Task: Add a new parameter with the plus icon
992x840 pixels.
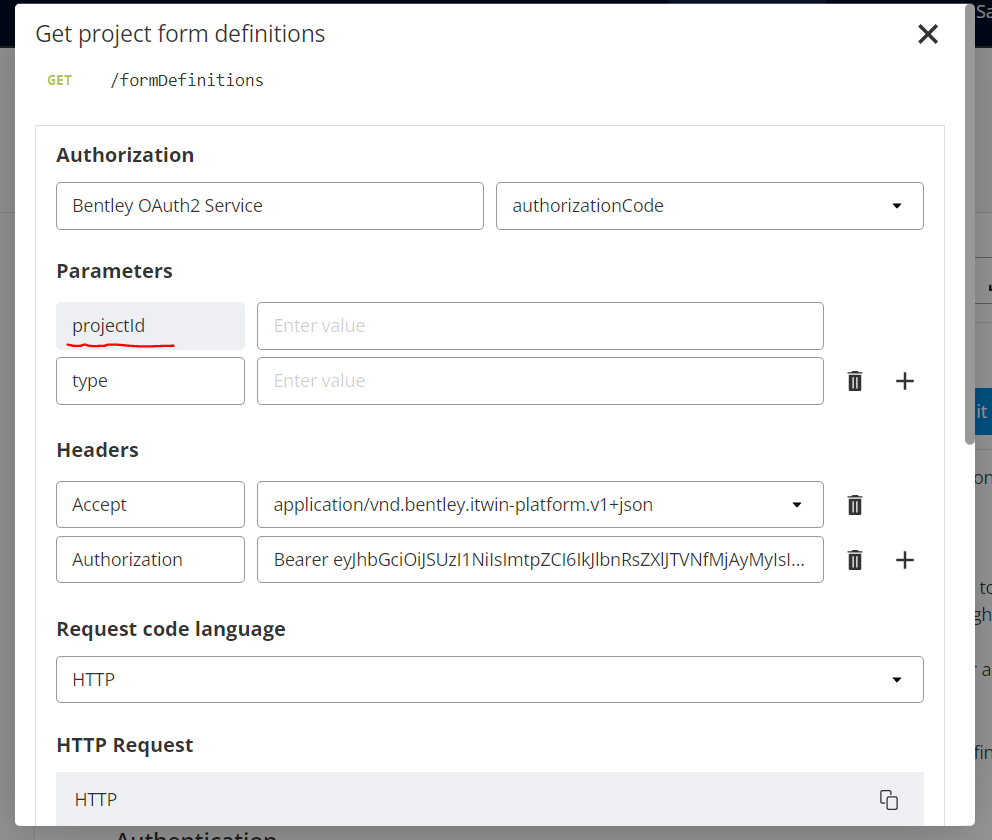Action: click(905, 380)
